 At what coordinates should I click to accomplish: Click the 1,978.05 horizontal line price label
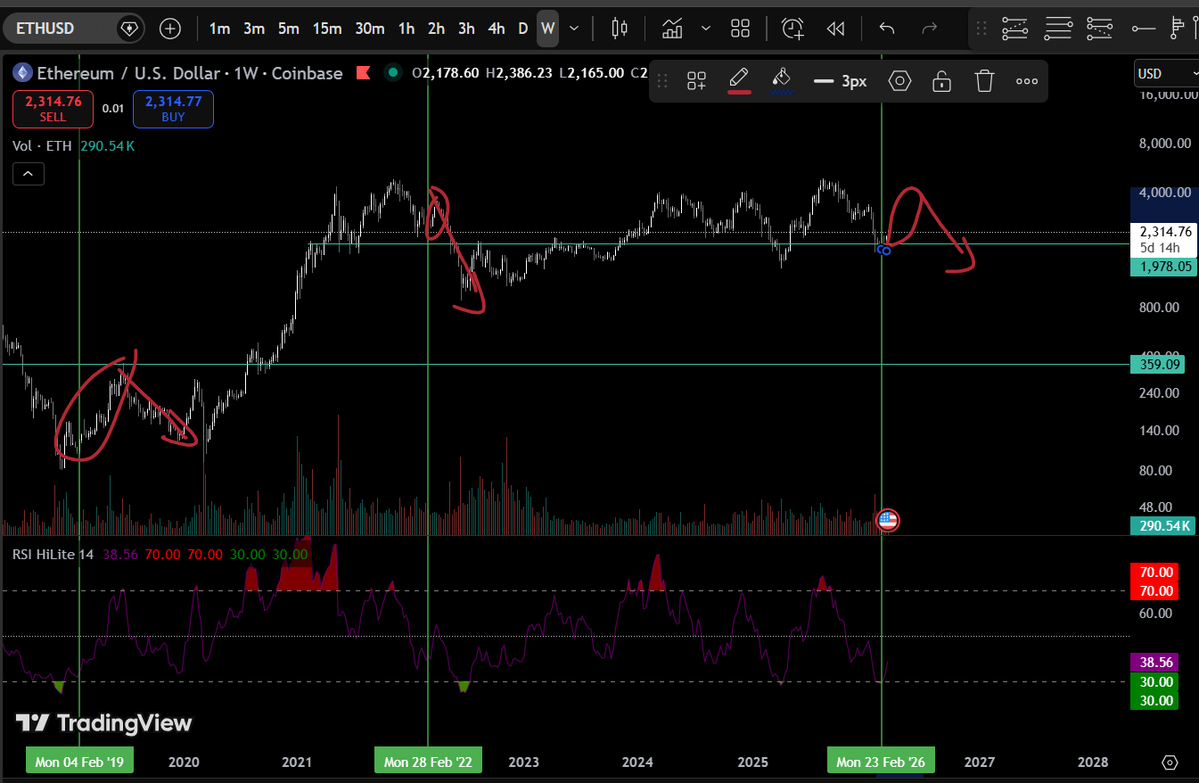(x=1164, y=267)
